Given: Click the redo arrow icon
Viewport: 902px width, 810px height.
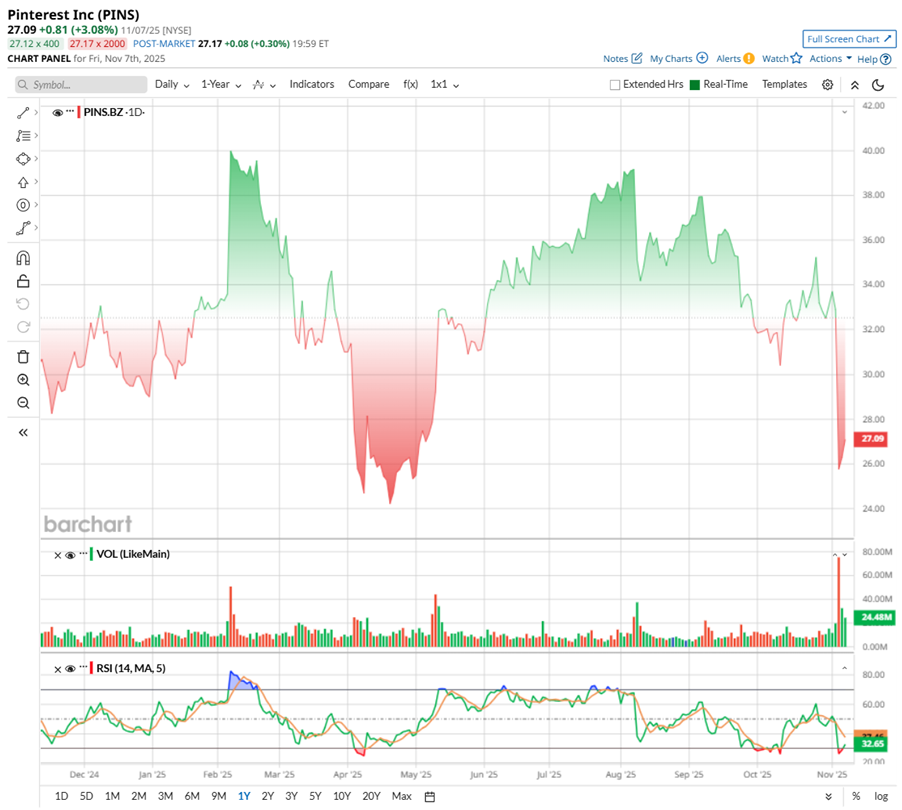Looking at the screenshot, I should (23, 327).
